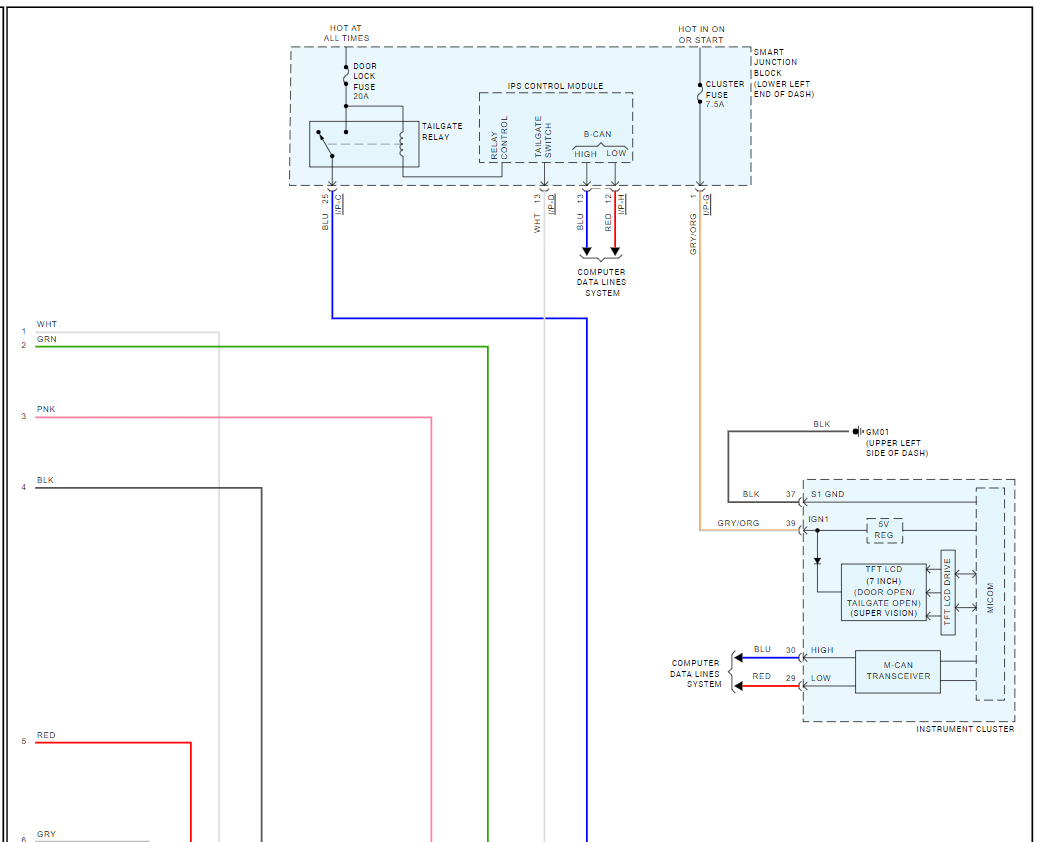Viewport: 1046px width, 842px height.
Task: Click the M-CAN Transceiver block
Action: pos(898,671)
